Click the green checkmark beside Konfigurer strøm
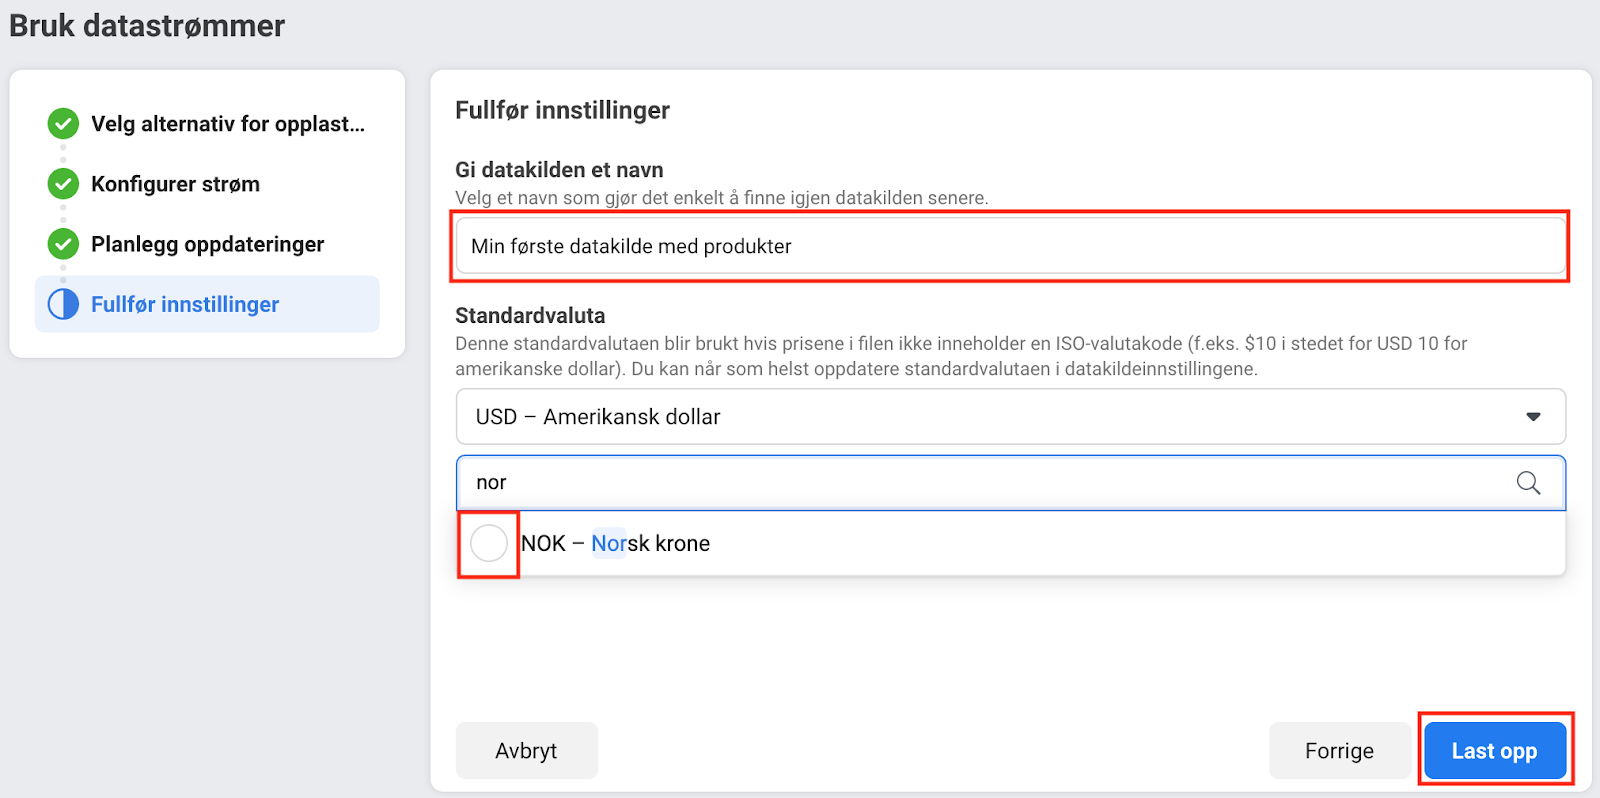Viewport: 1600px width, 798px height. pos(63,184)
